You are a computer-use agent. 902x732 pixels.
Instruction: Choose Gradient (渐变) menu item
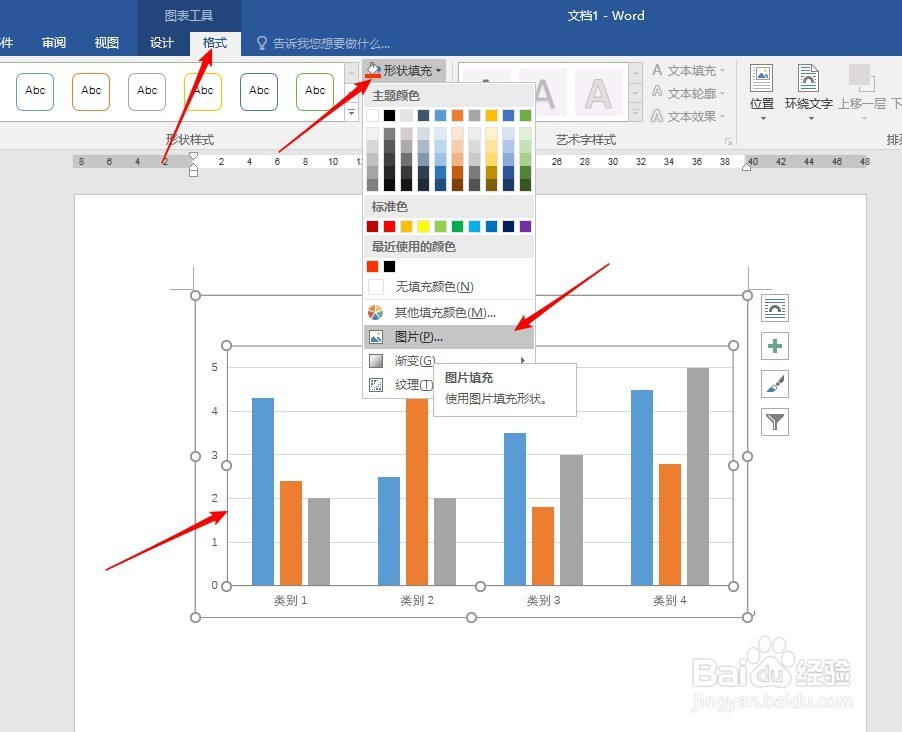pos(449,361)
